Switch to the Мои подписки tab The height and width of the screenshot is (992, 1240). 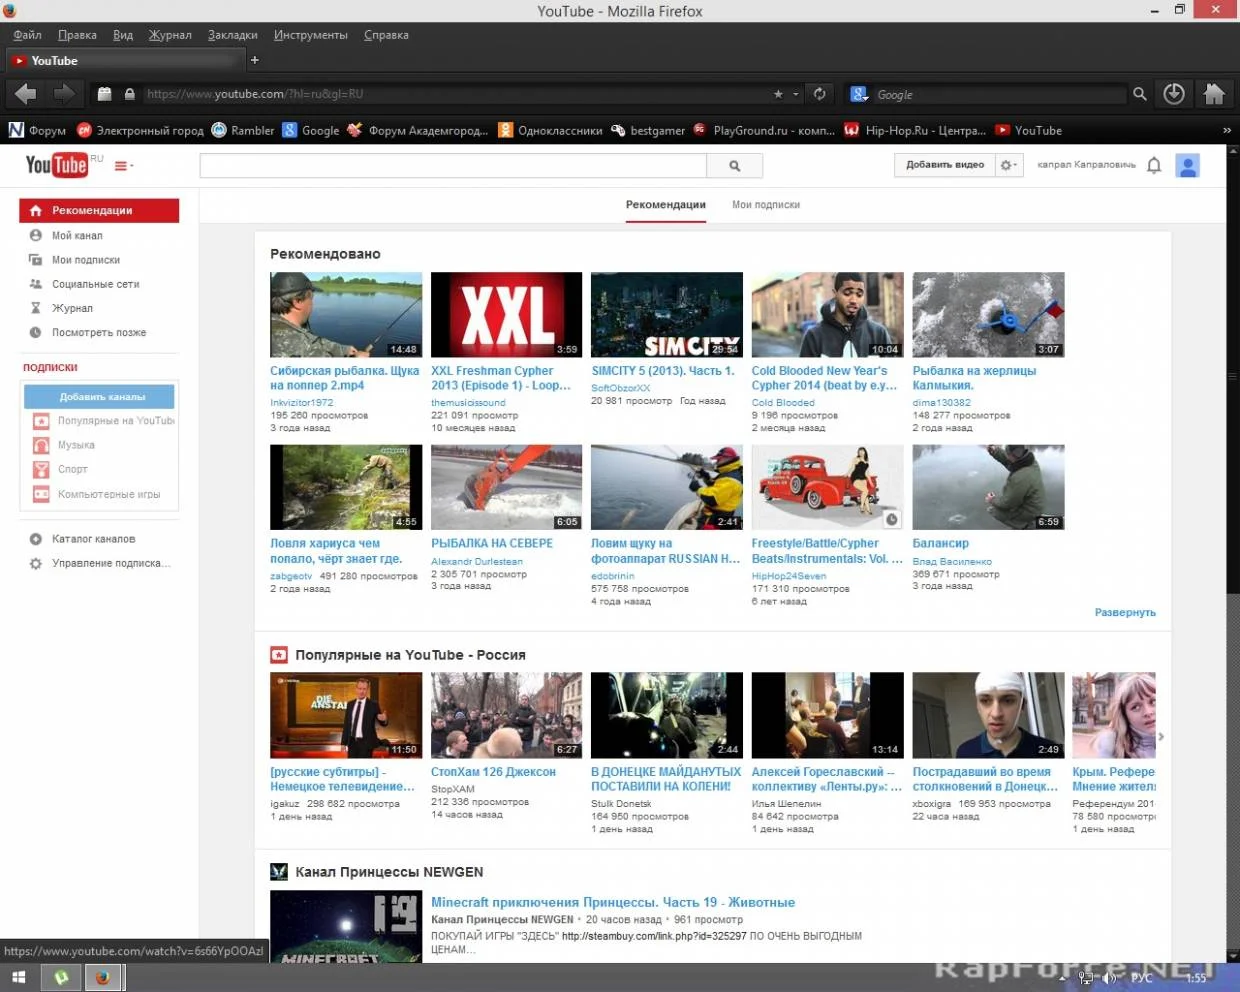[765, 205]
